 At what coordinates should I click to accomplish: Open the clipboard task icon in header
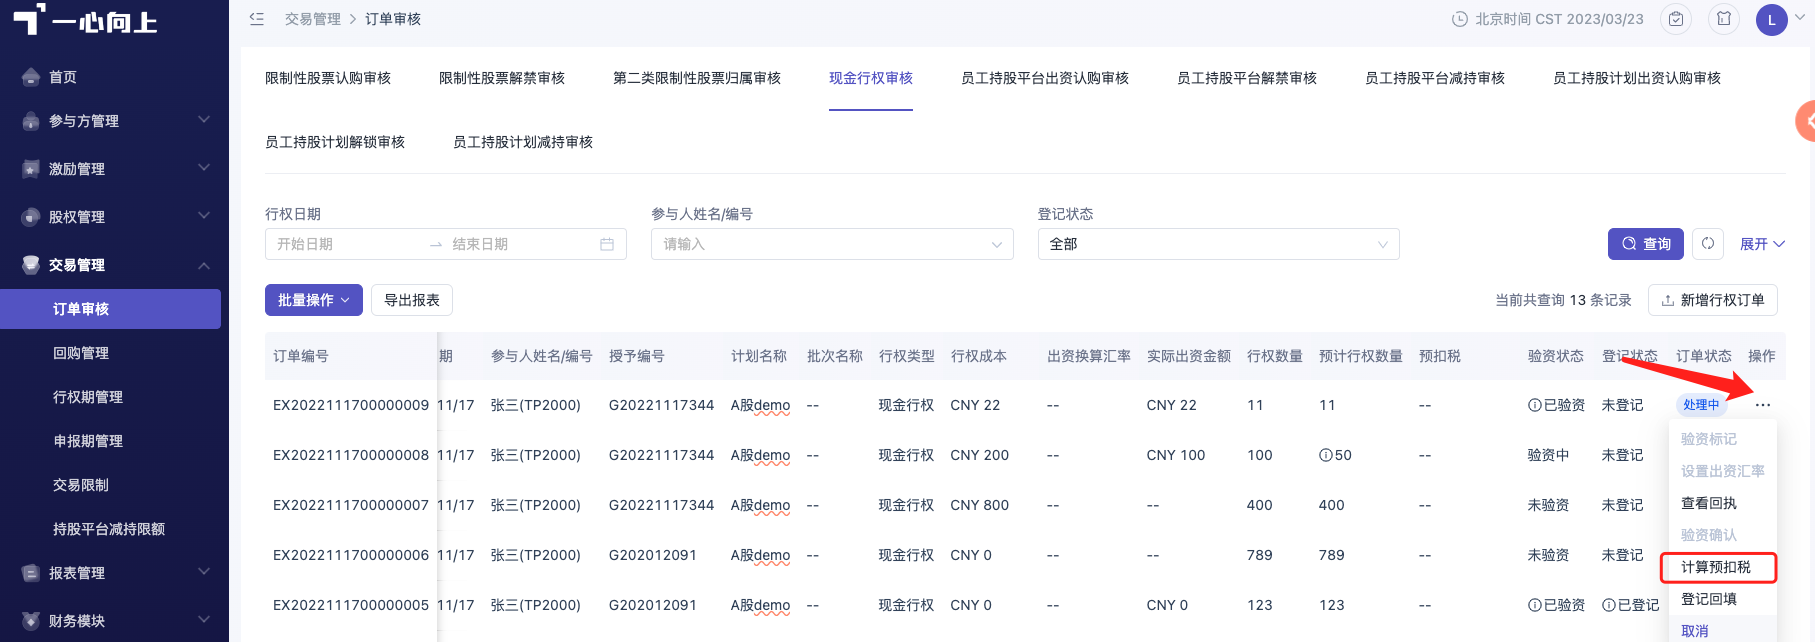tap(1676, 19)
